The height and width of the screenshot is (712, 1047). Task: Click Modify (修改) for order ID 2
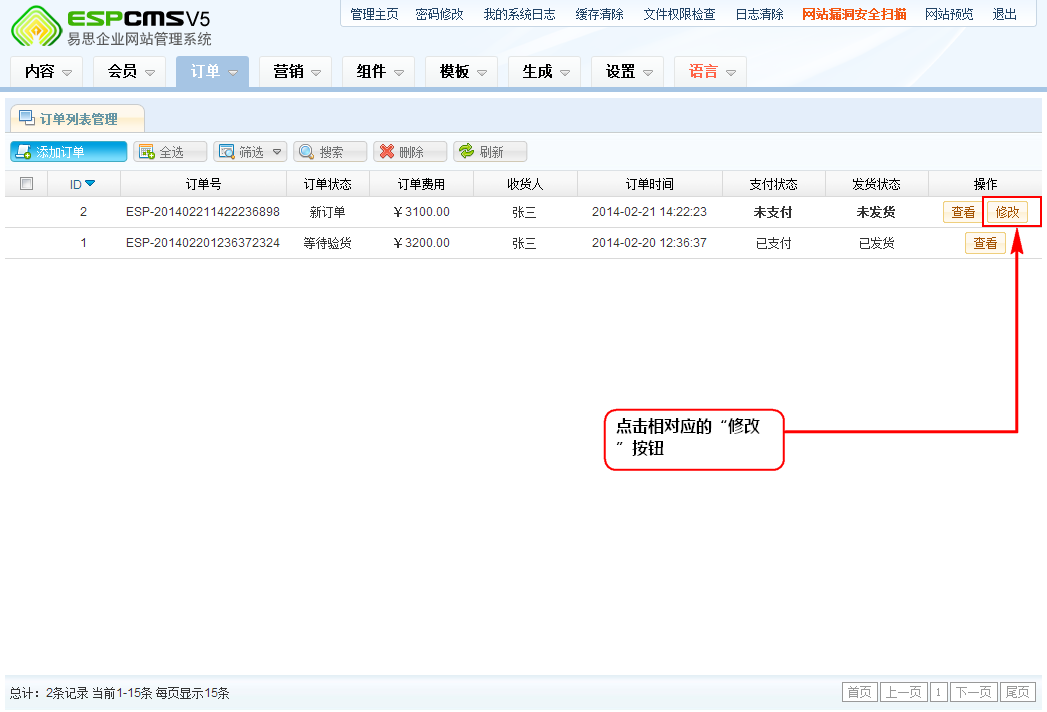coord(1007,212)
